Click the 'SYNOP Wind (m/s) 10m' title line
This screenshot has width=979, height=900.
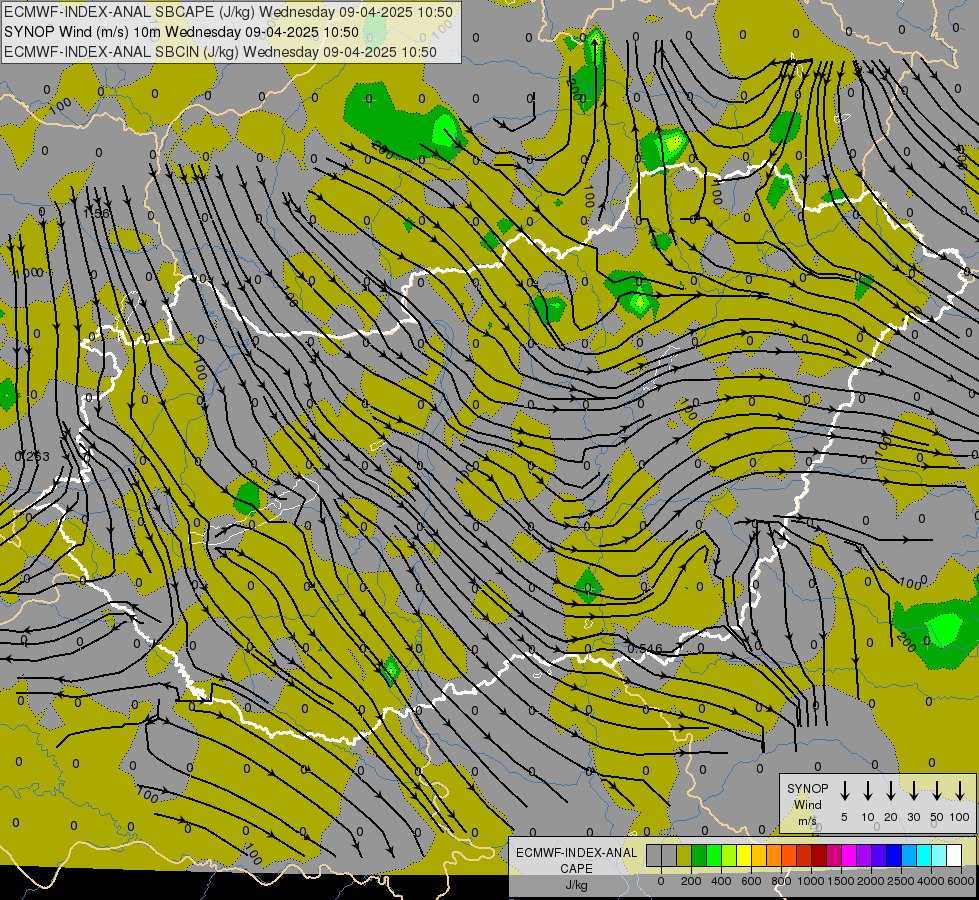coord(181,32)
